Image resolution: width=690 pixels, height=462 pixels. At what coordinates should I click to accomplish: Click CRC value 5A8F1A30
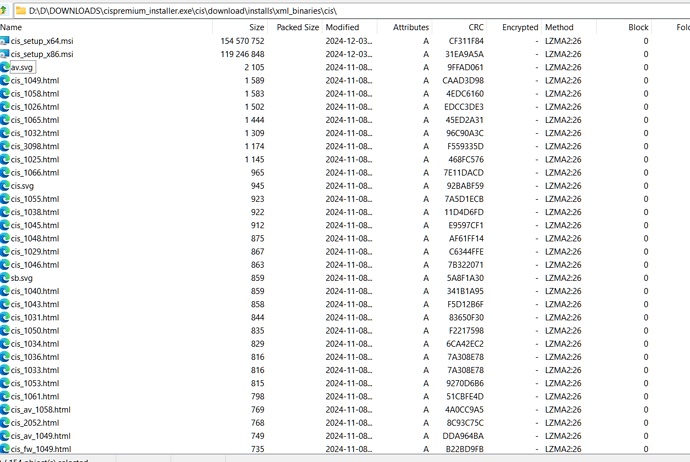pos(465,278)
